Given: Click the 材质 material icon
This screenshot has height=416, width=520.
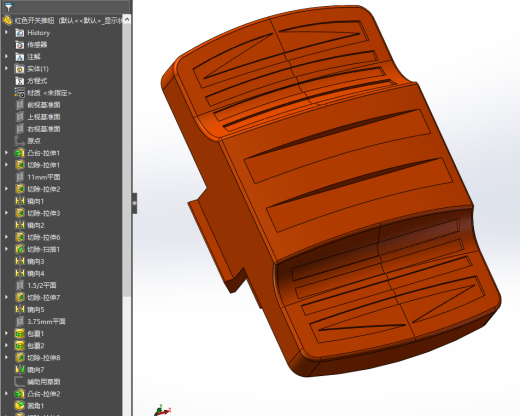Looking at the screenshot, I should pos(20,93).
